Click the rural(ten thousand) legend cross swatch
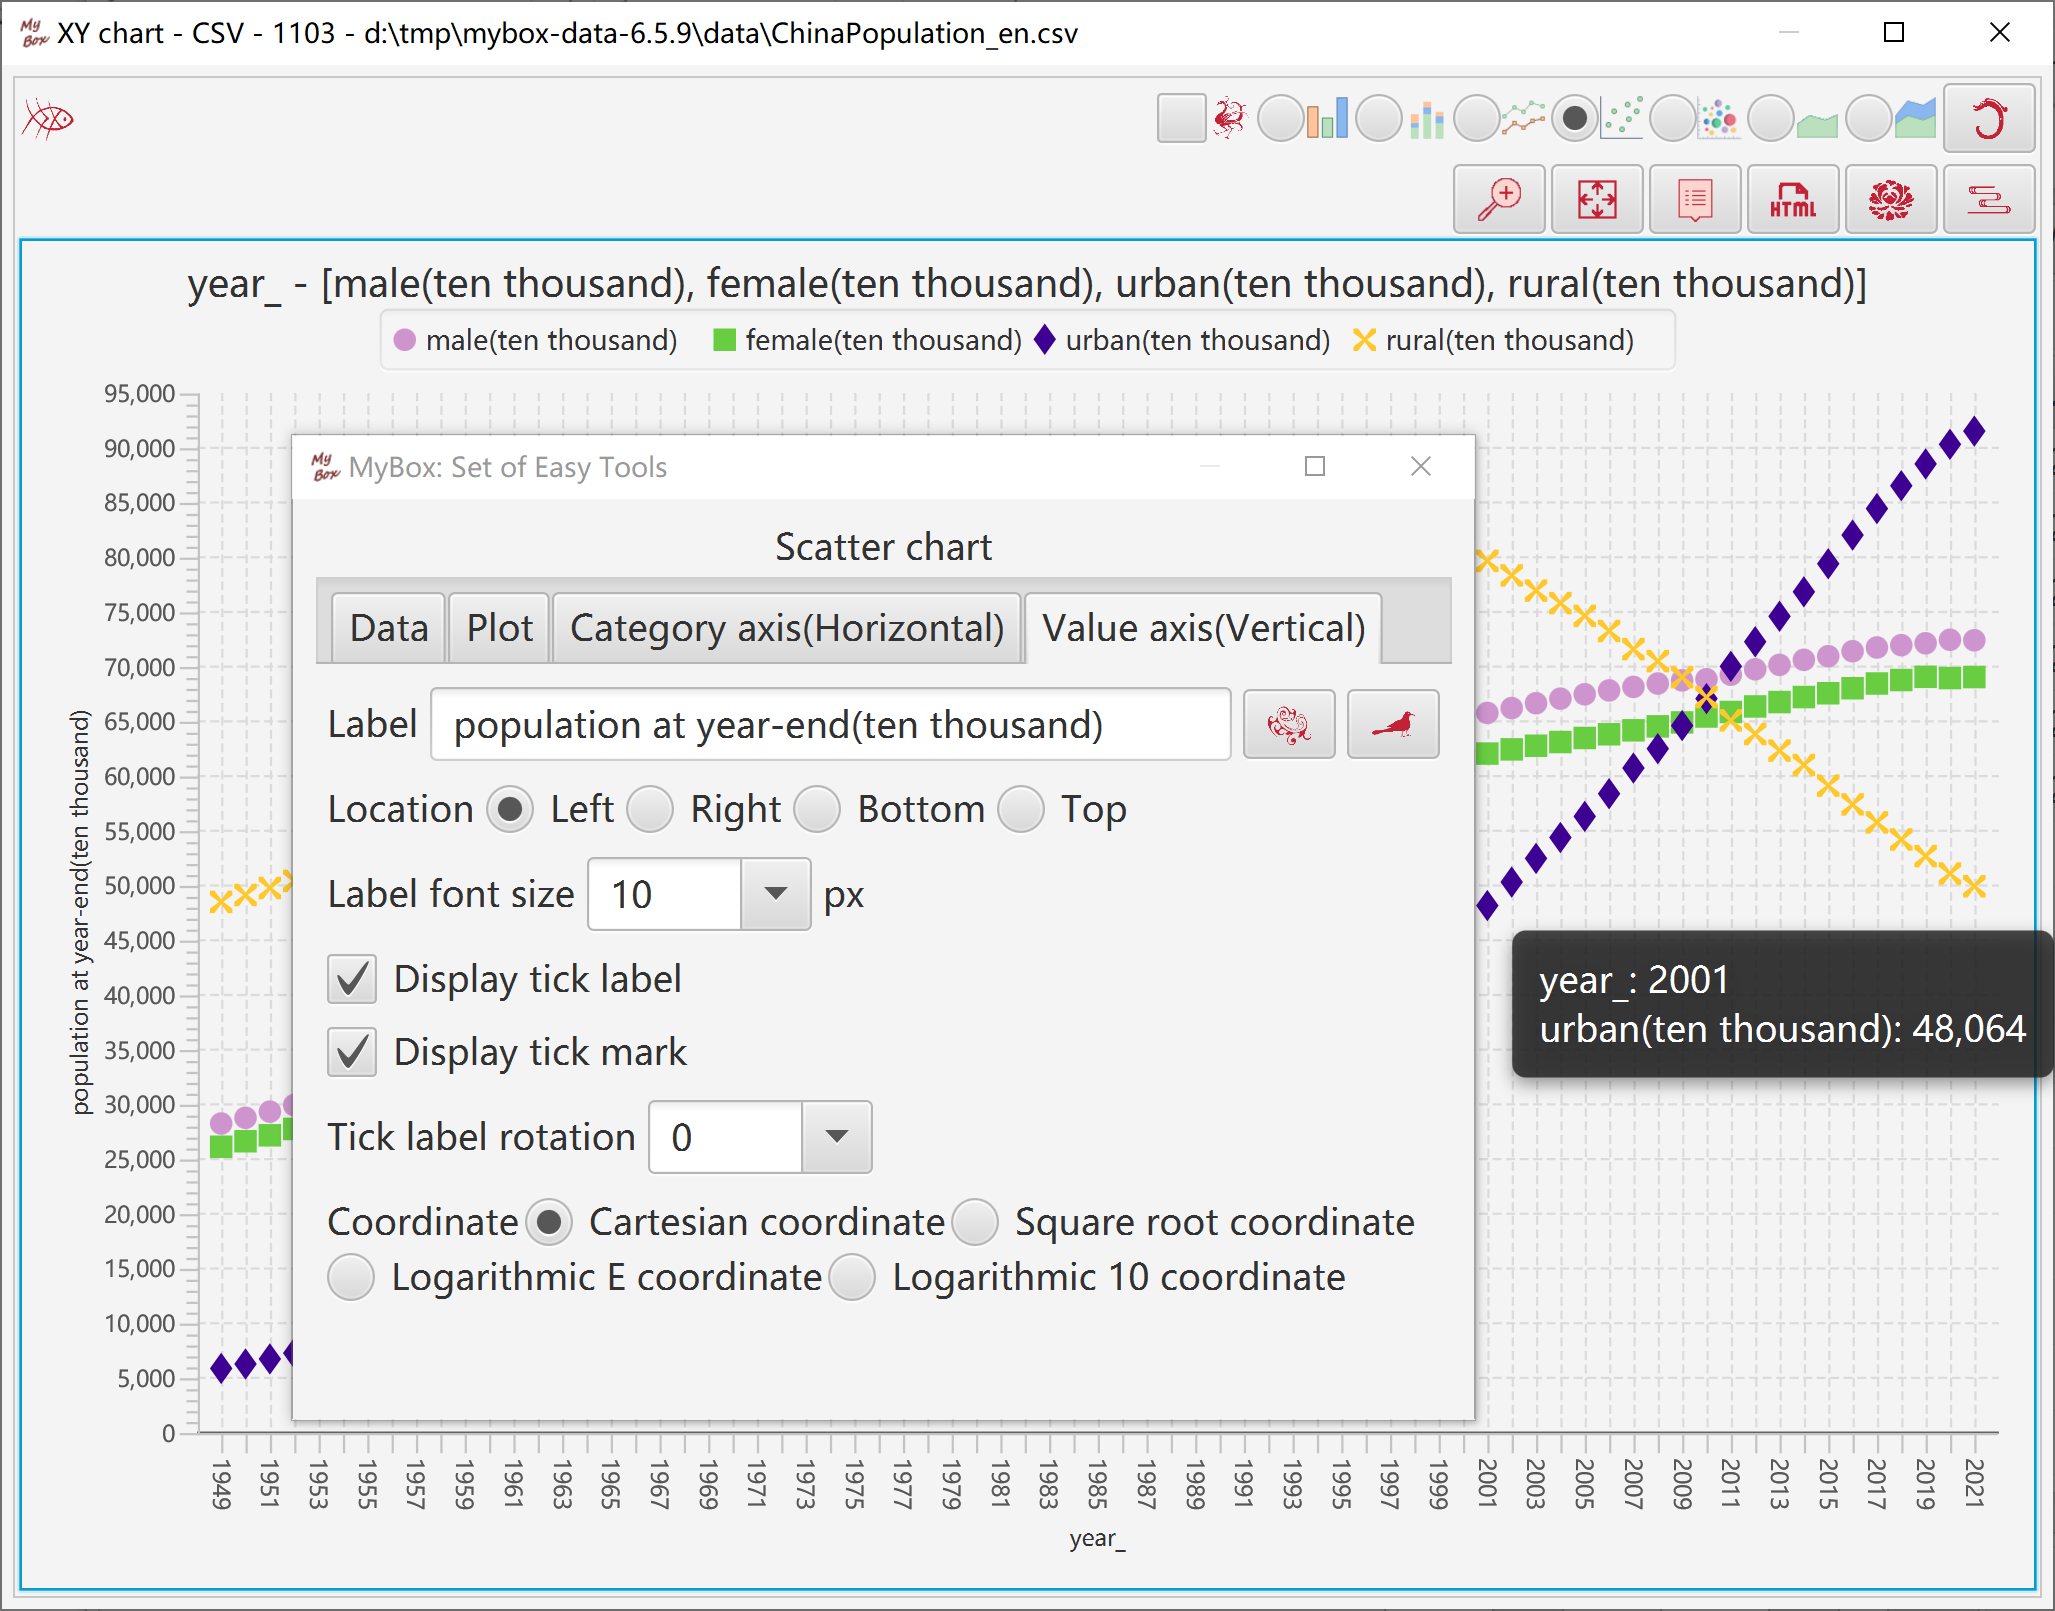Screen dimensions: 2055x1611 1364,340
